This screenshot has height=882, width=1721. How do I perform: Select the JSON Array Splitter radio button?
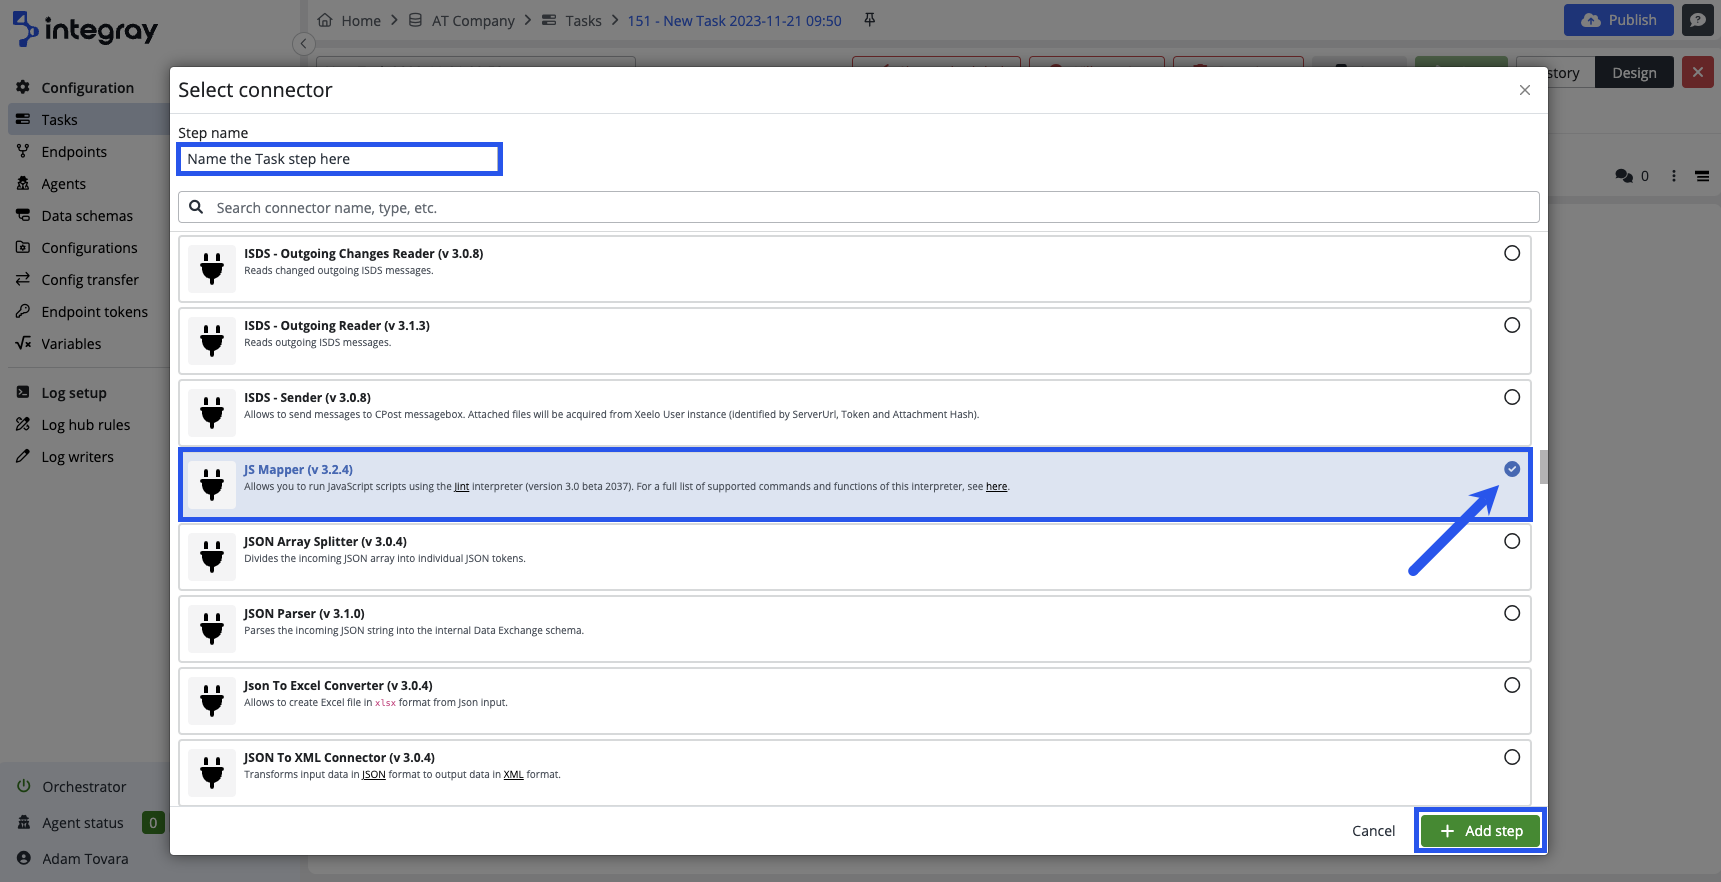1511,541
